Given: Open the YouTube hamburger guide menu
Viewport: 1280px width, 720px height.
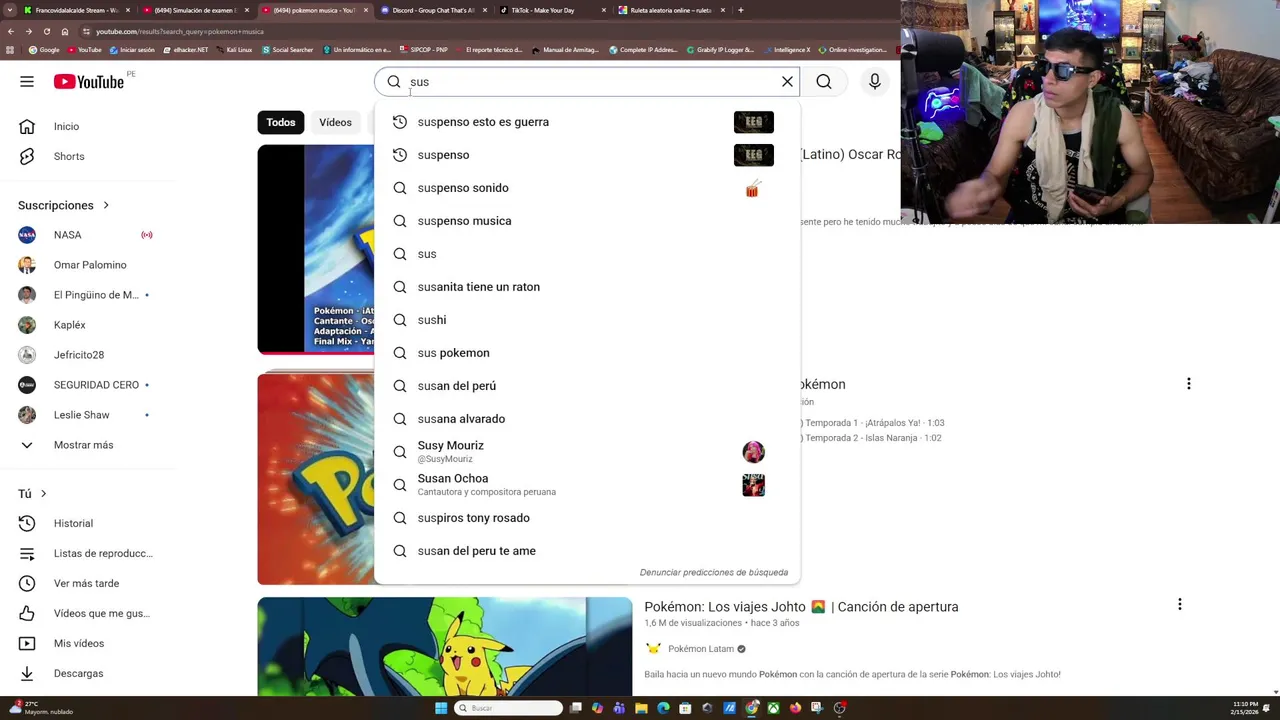Looking at the screenshot, I should [27, 82].
